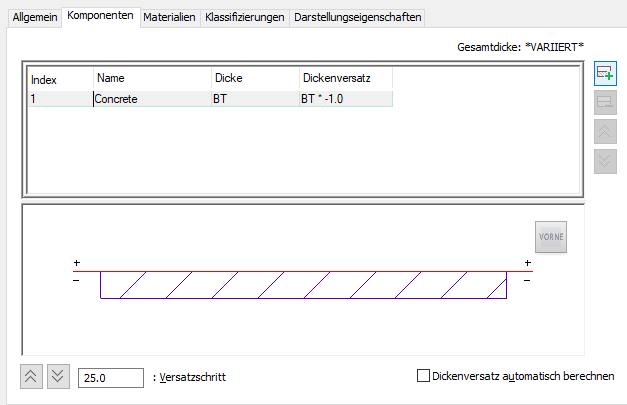Click the hatched component preview
627x405 pixels.
point(304,285)
